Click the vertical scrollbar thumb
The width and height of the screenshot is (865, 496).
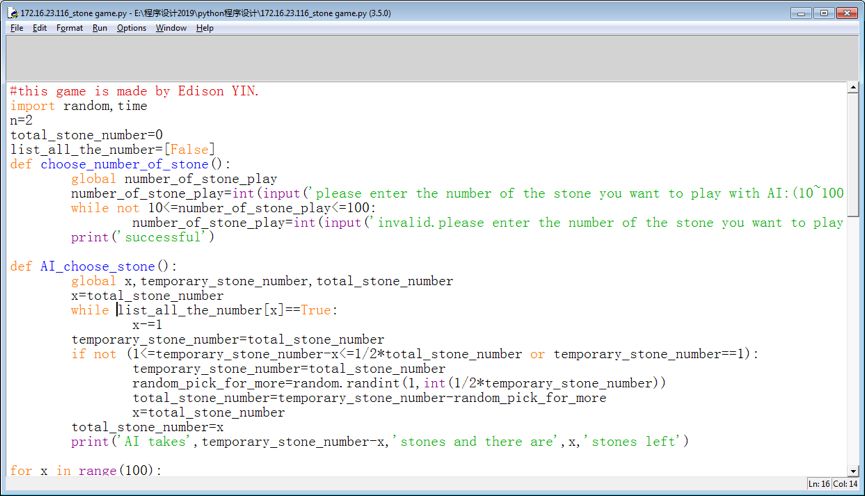tap(853, 154)
